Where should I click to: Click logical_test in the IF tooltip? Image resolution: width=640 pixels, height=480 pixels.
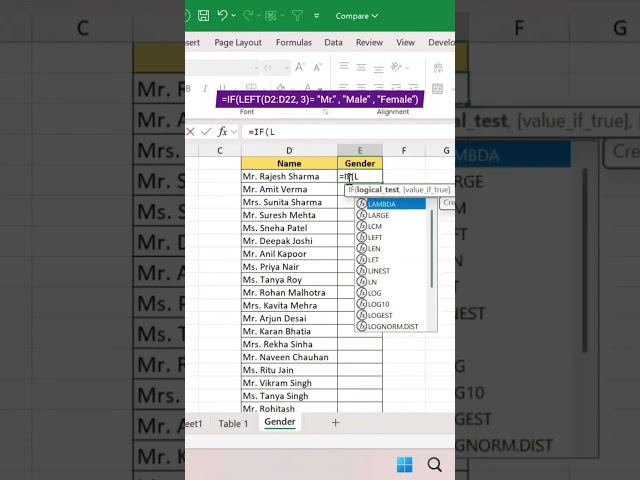click(x=378, y=189)
